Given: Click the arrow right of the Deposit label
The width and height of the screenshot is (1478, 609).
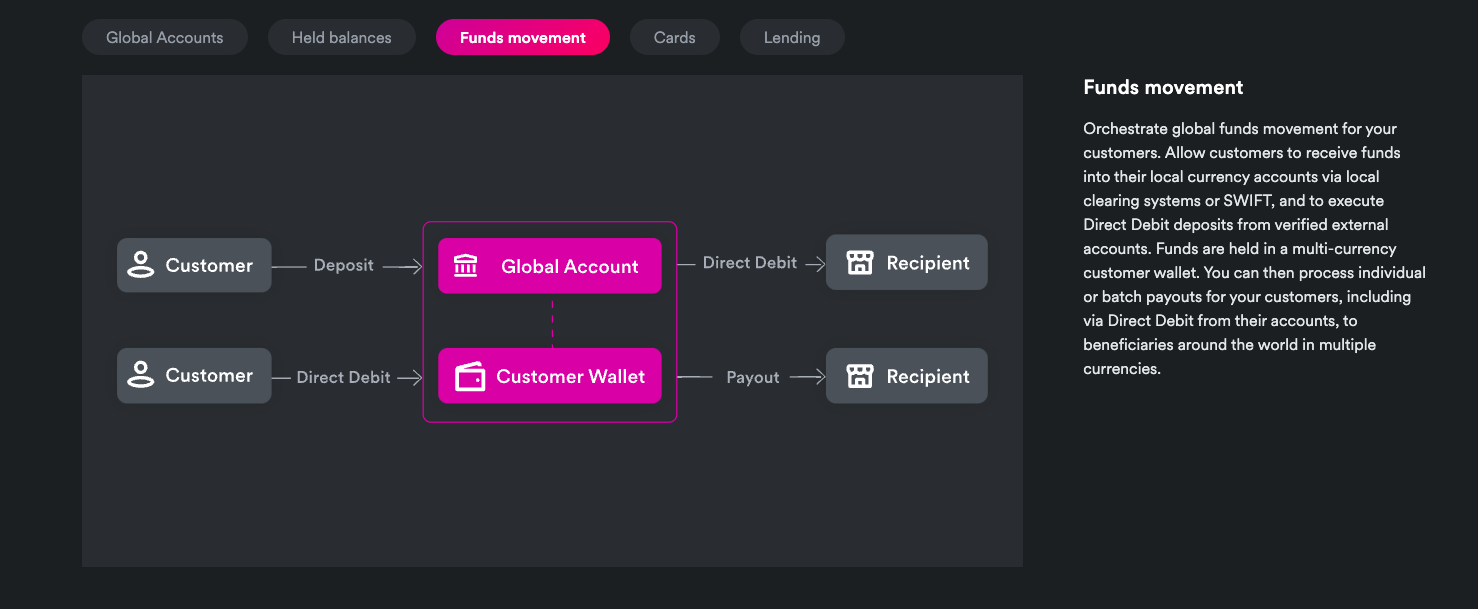Looking at the screenshot, I should 404,267.
